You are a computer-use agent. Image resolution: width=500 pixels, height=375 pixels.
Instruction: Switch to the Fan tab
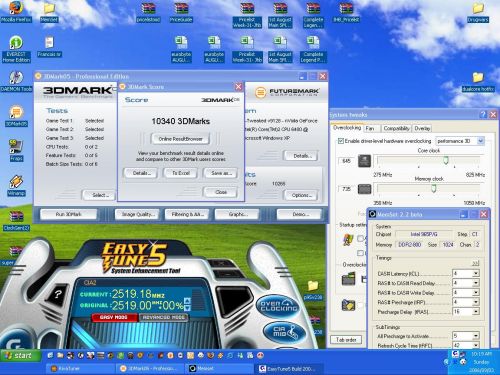coord(371,128)
